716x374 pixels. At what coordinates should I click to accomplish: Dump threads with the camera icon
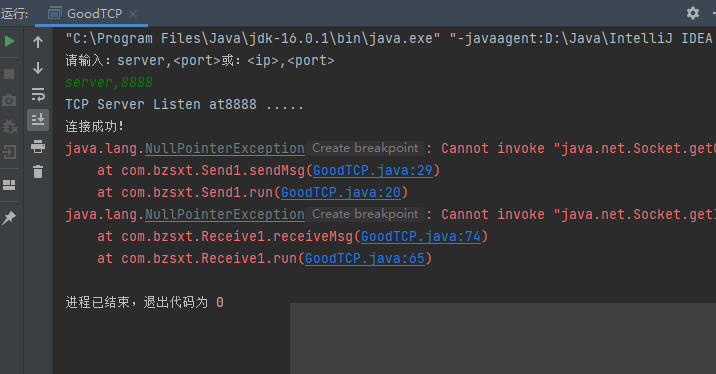click(9, 100)
